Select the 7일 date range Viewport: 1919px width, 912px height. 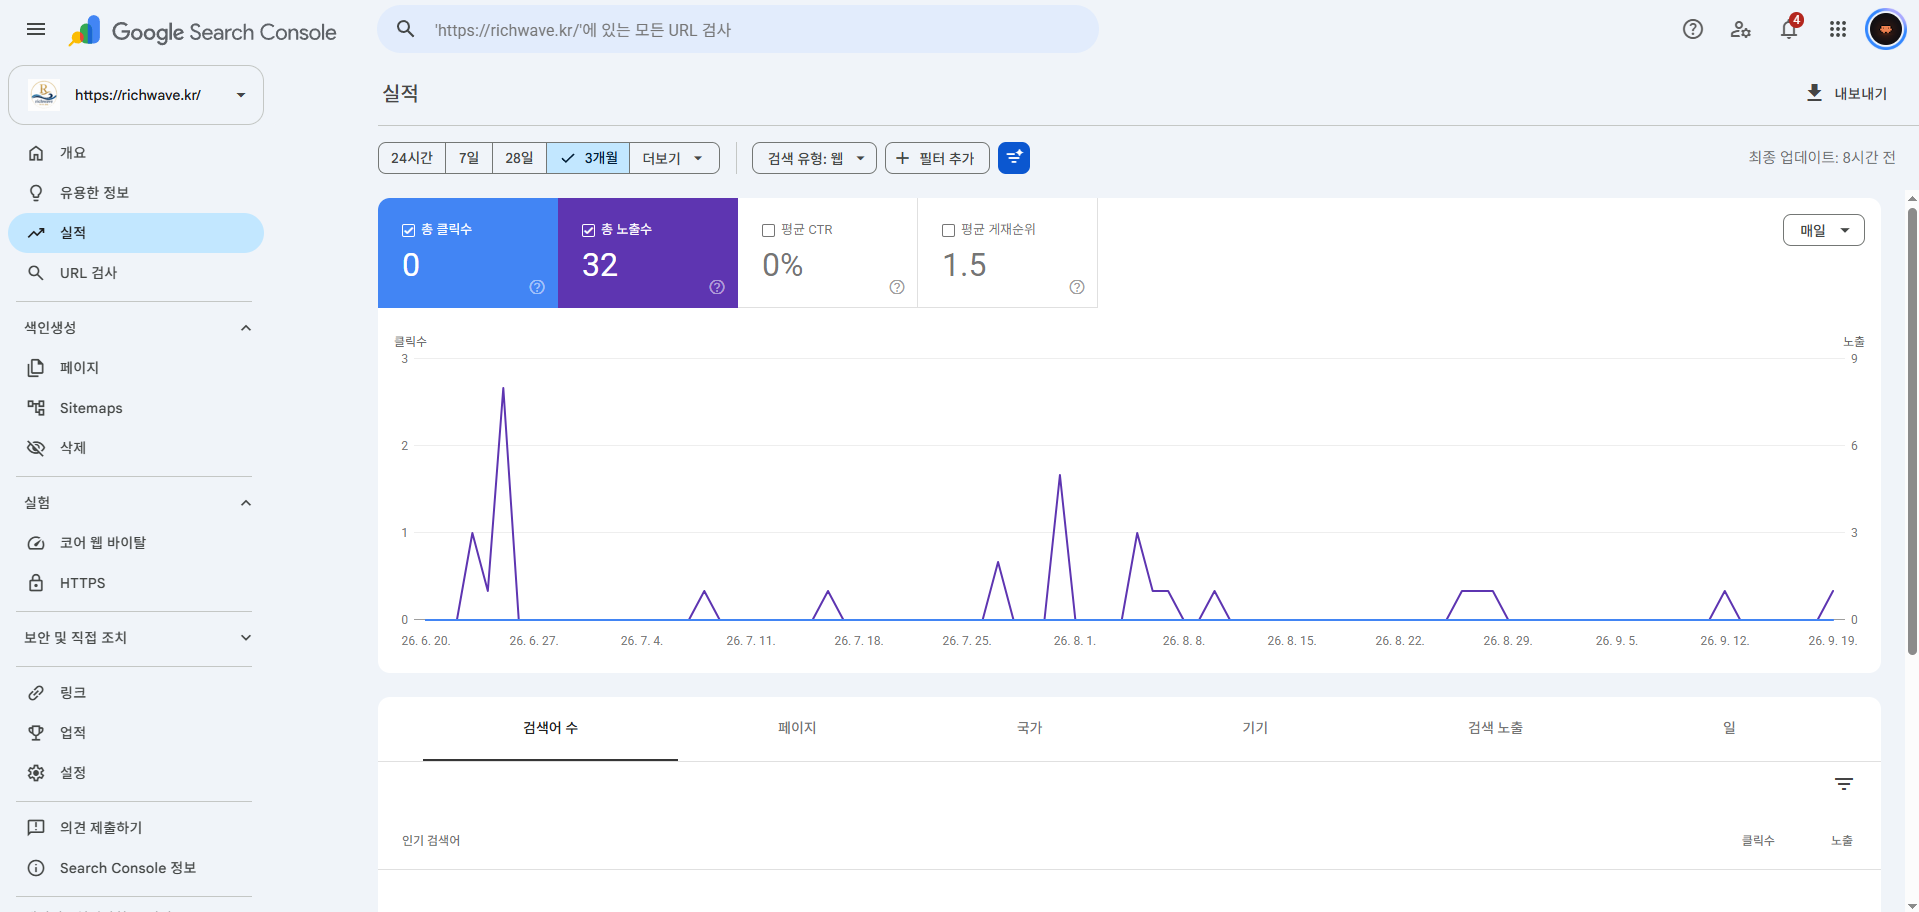[x=469, y=158]
